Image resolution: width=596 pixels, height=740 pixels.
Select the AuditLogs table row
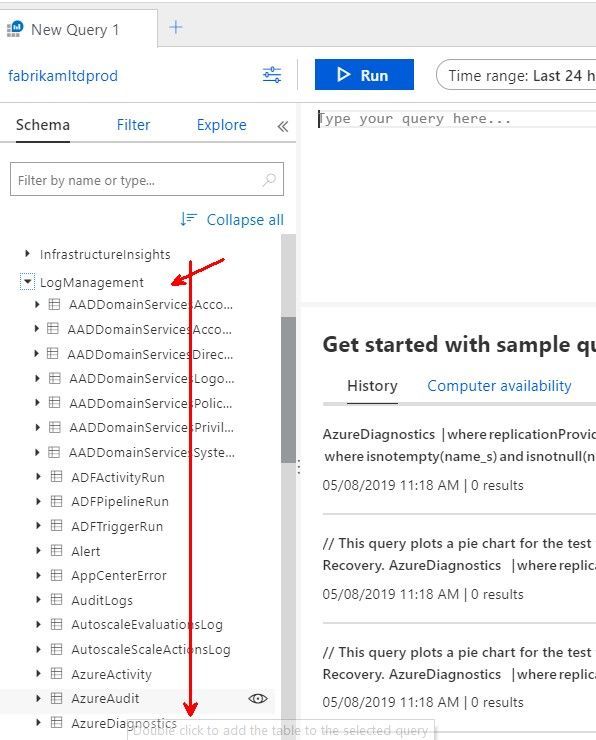point(101,599)
